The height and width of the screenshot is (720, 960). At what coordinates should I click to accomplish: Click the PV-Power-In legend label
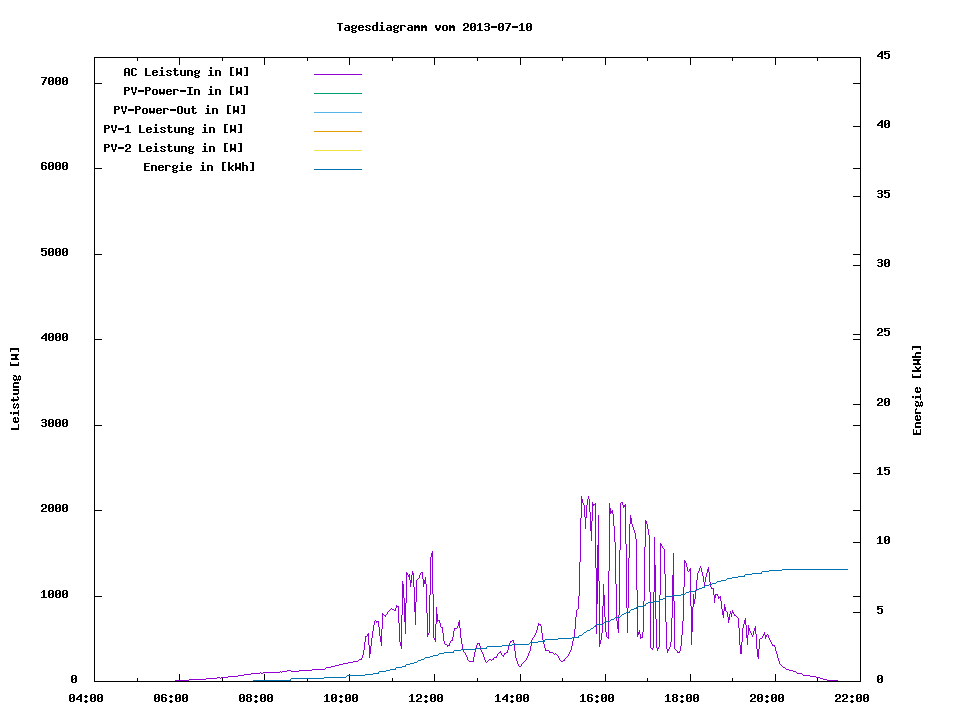click(x=193, y=91)
